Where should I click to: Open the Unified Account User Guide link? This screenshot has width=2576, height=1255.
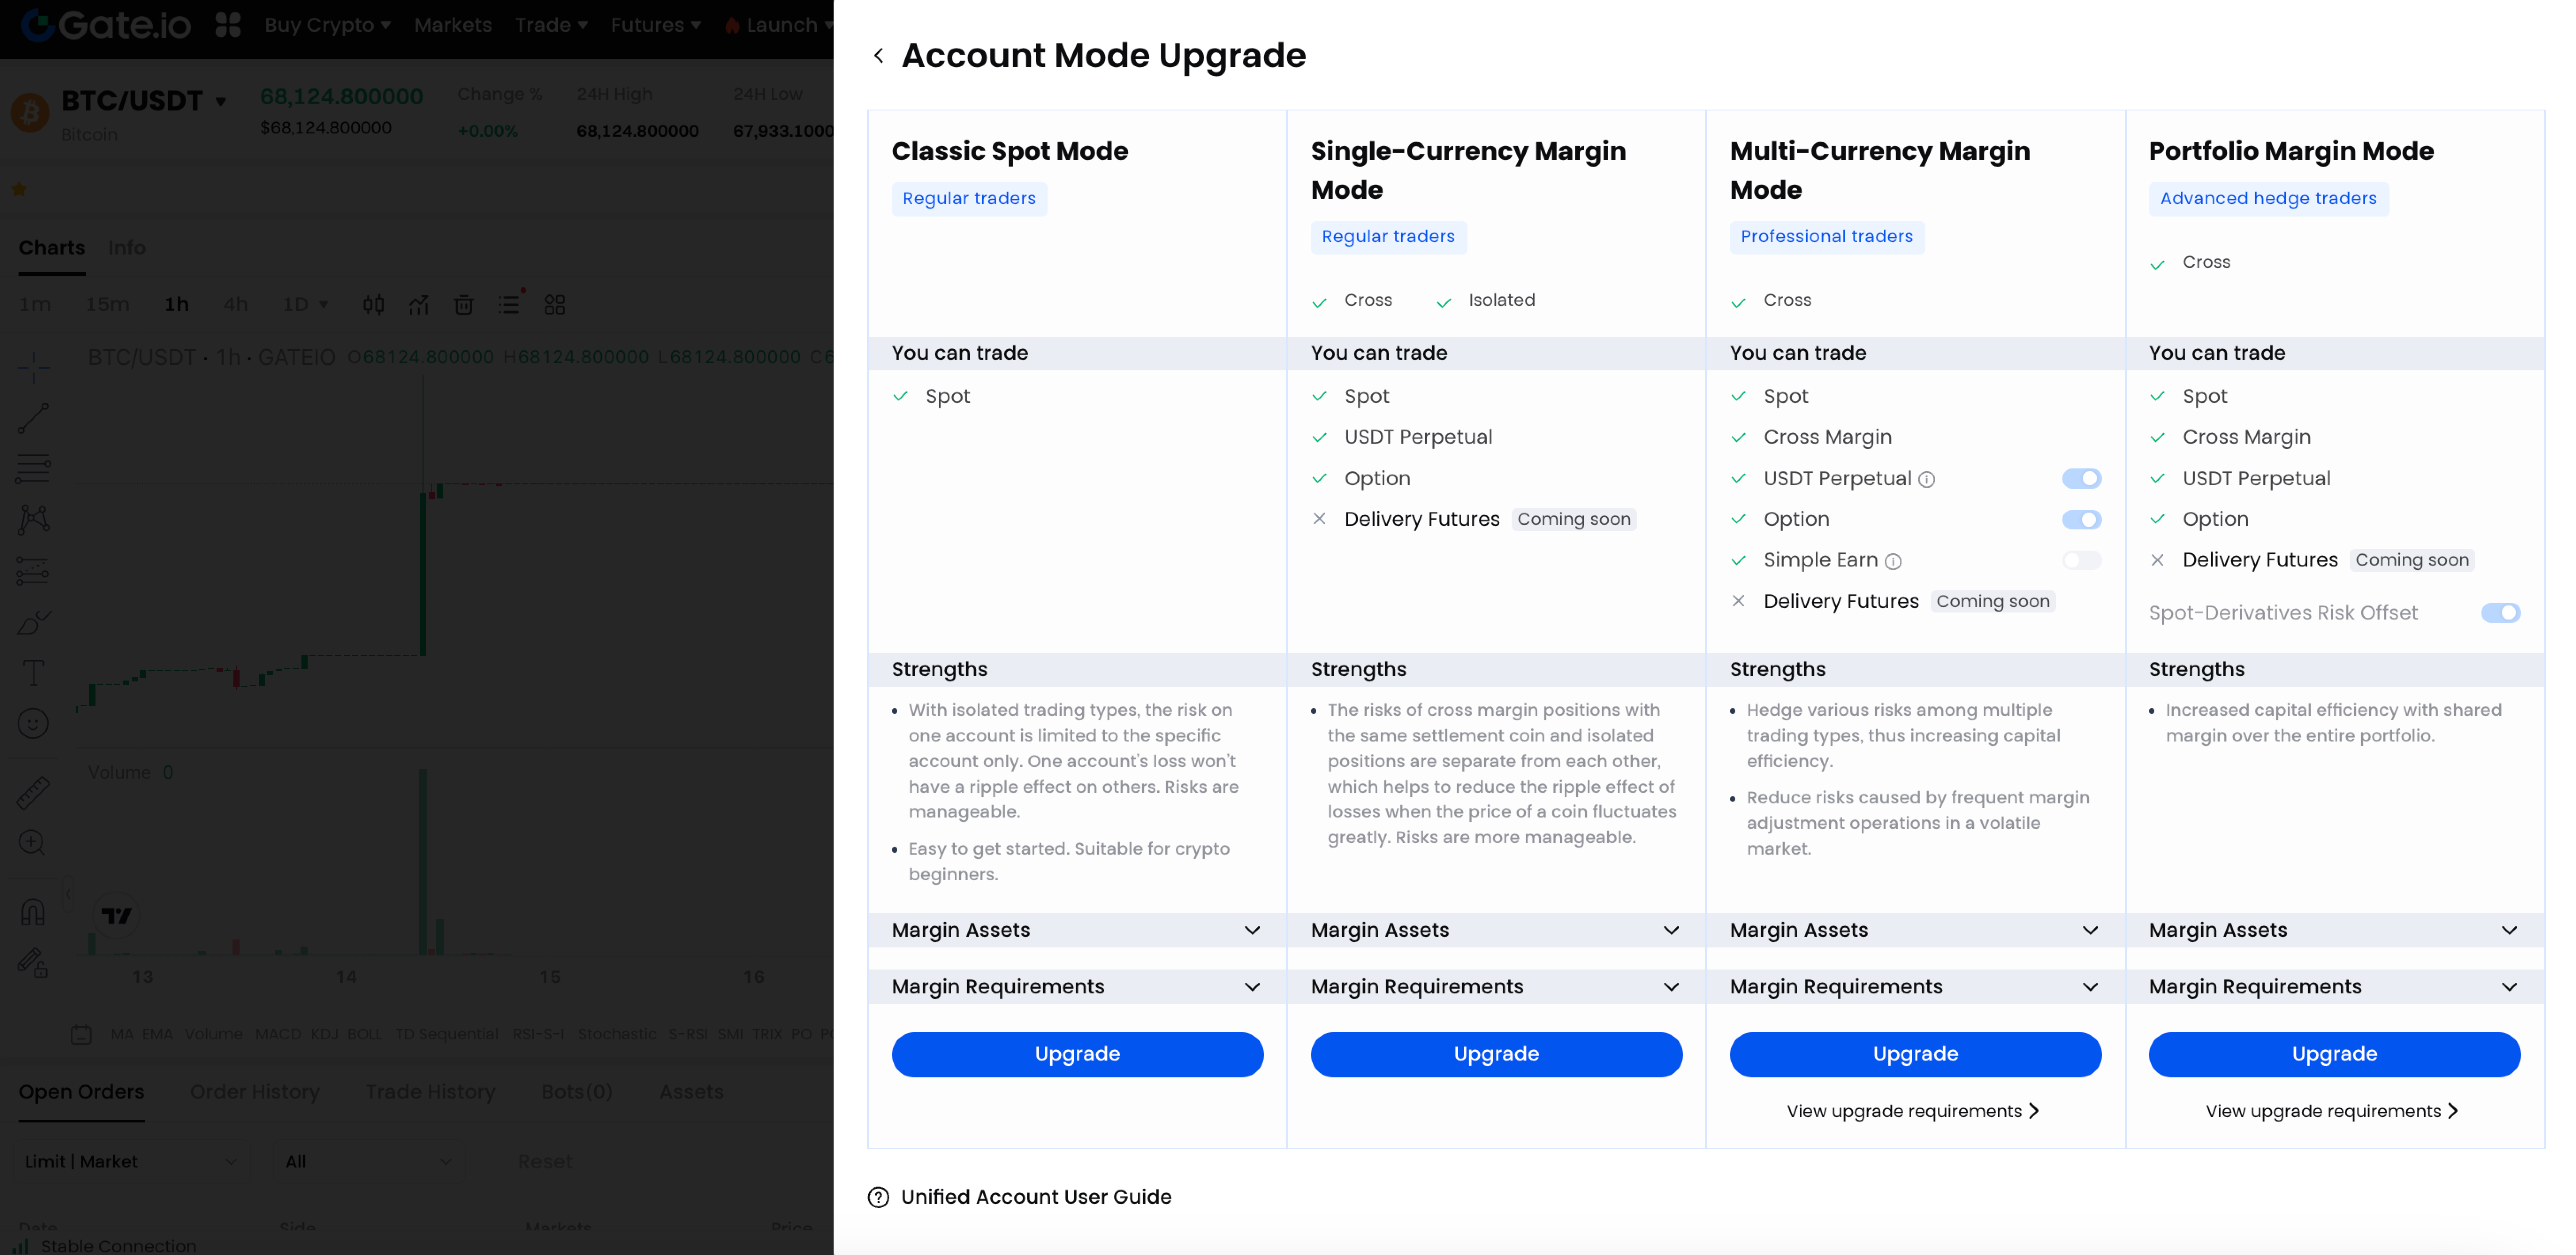1035,1197
